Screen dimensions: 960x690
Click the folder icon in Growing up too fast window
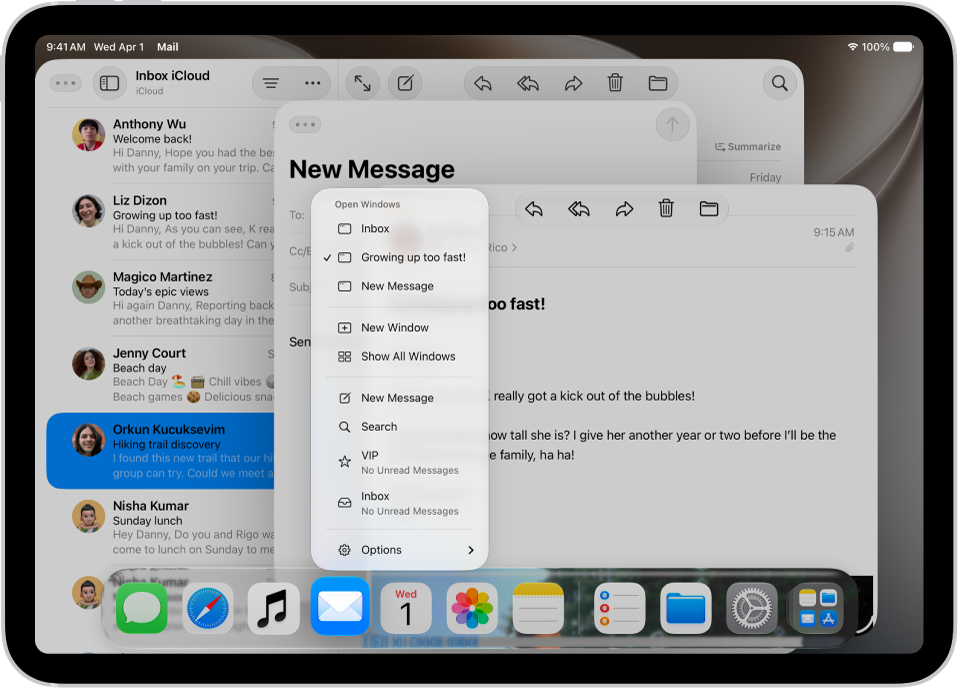tap(708, 209)
